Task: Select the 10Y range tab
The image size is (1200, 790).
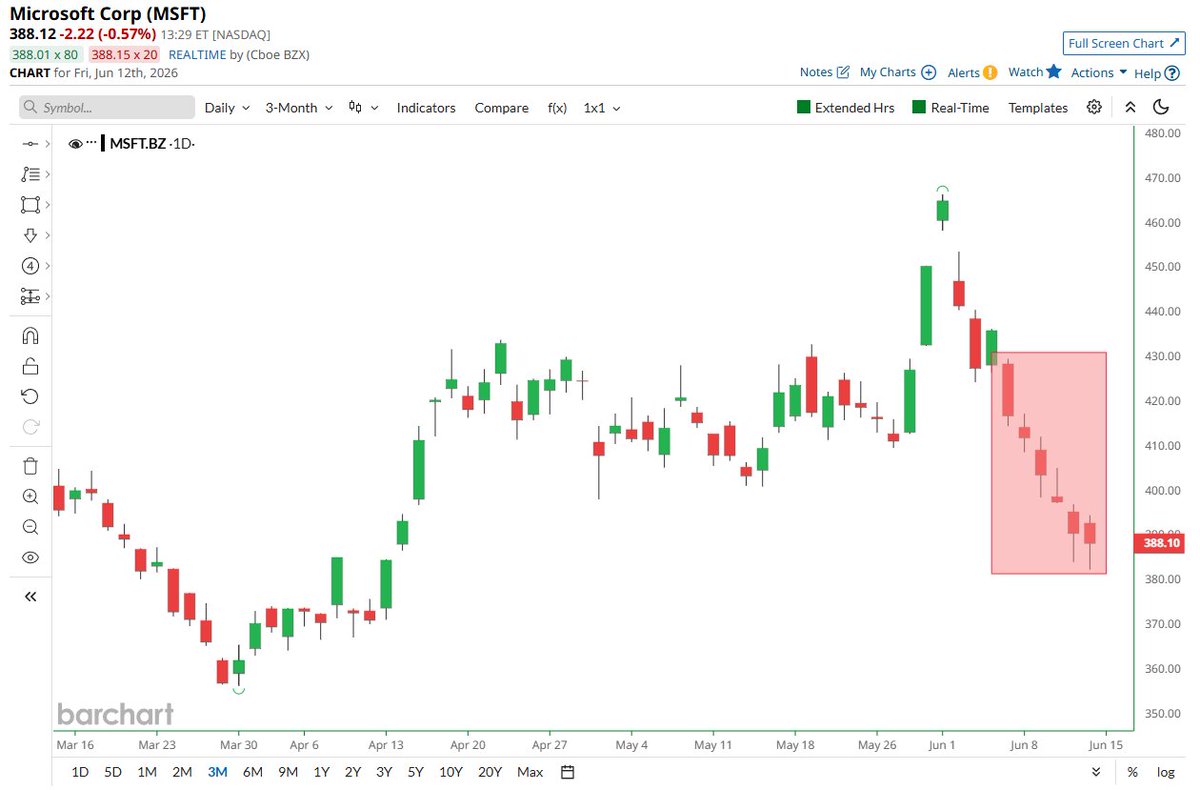Action: point(451,772)
